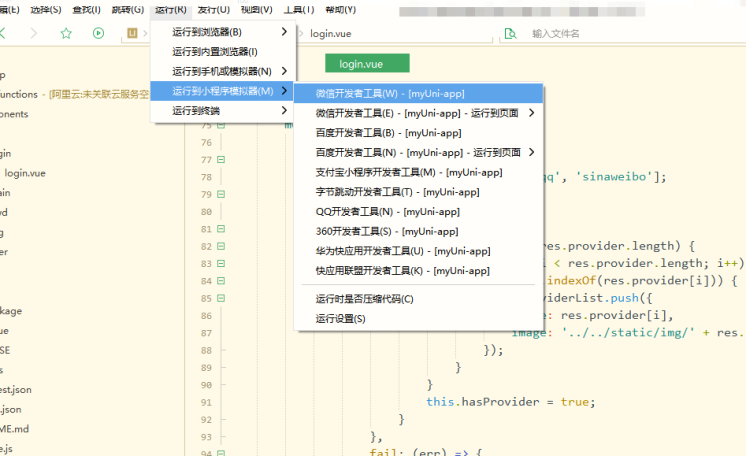Switch to the green login.vue tab

tap(360, 64)
